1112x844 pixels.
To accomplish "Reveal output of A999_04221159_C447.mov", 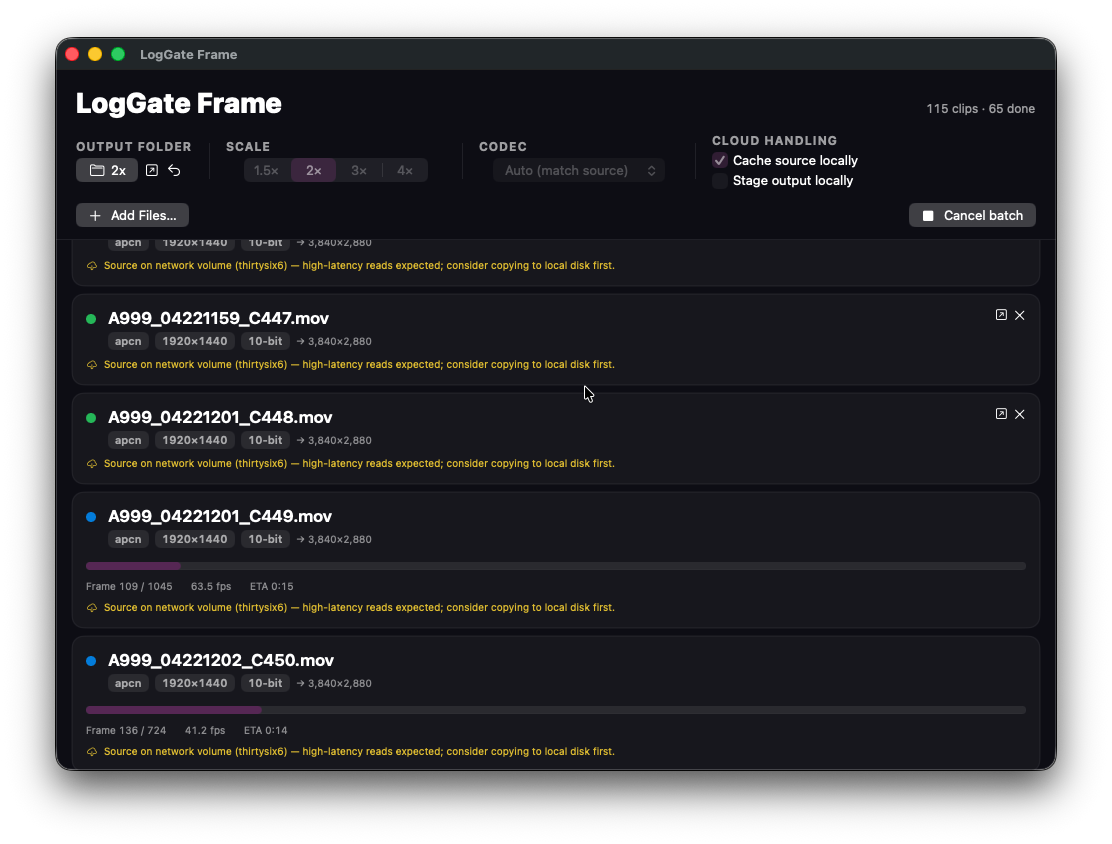I will [x=1001, y=315].
